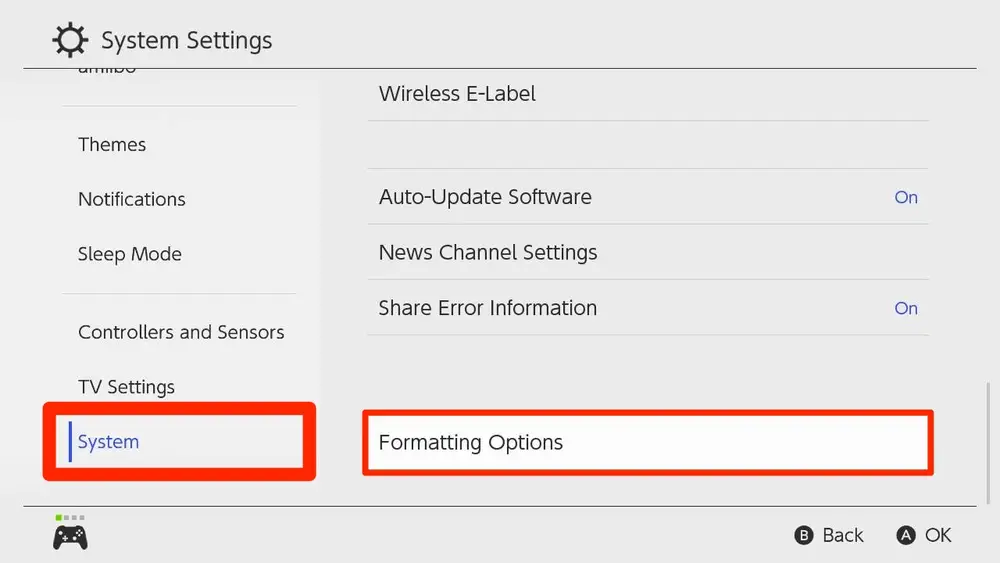Toggle Share Error Information On setting
The width and height of the screenshot is (1000, 563).
906,308
